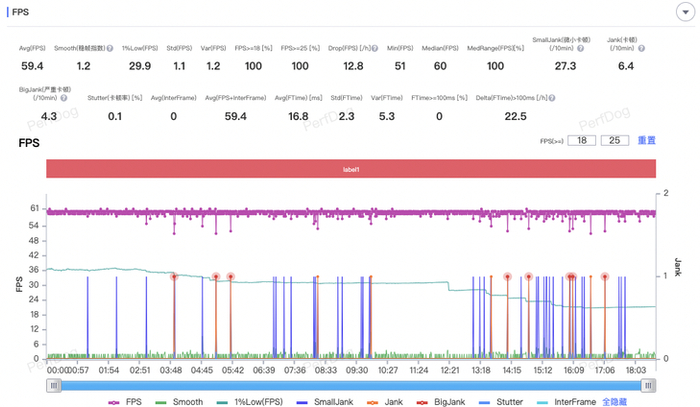The height and width of the screenshot is (407, 700).
Task: Click the left handle of timeline range slider
Action: point(54,386)
